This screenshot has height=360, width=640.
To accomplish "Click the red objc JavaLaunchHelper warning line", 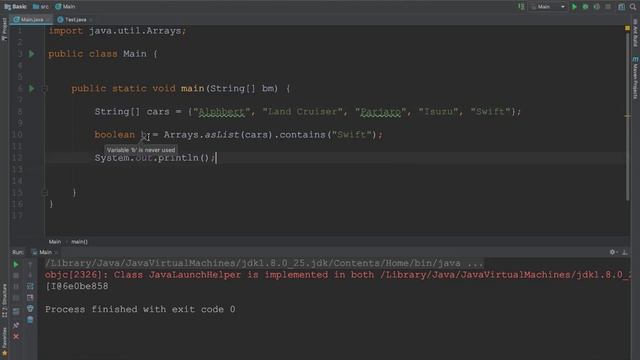I will coord(337,275).
